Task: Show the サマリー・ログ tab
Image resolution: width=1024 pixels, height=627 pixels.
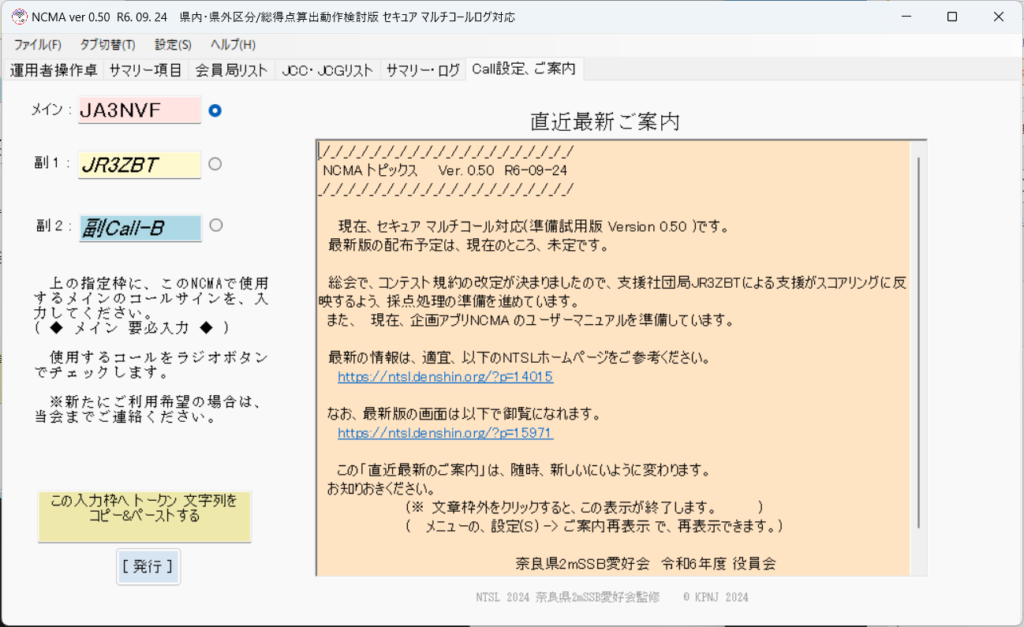Action: (423, 70)
